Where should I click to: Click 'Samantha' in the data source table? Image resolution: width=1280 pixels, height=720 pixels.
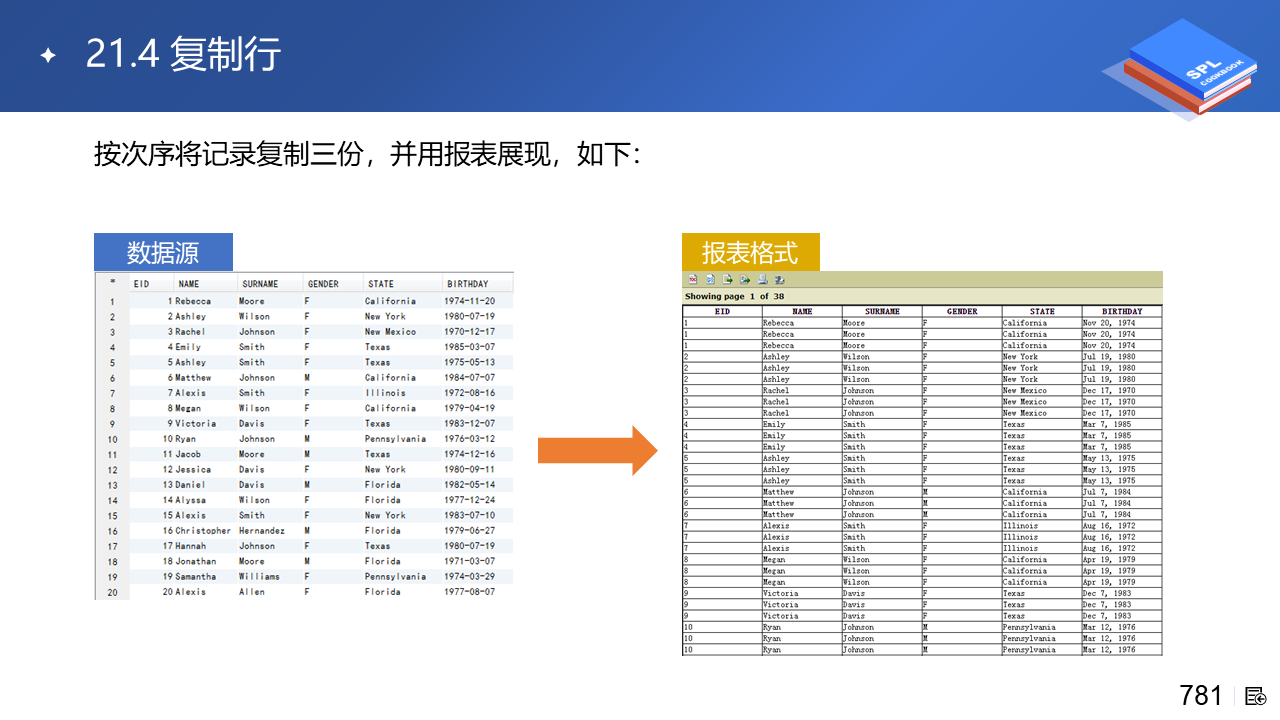(x=196, y=577)
